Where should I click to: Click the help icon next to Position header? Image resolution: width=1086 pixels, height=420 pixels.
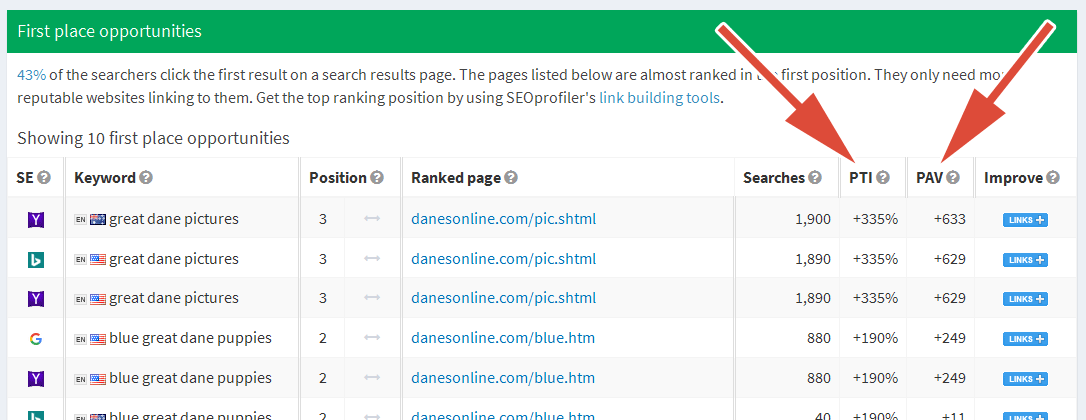pyautogui.click(x=377, y=178)
